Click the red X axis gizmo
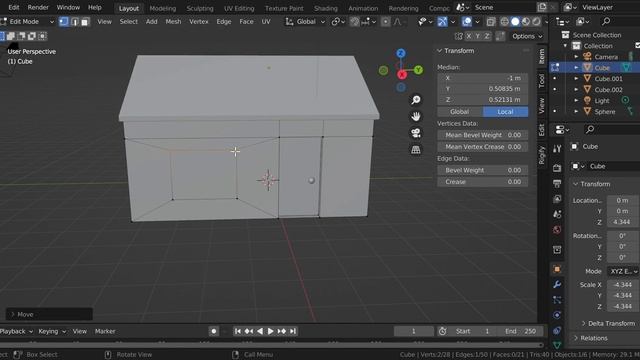The image size is (640, 360). tap(402, 75)
